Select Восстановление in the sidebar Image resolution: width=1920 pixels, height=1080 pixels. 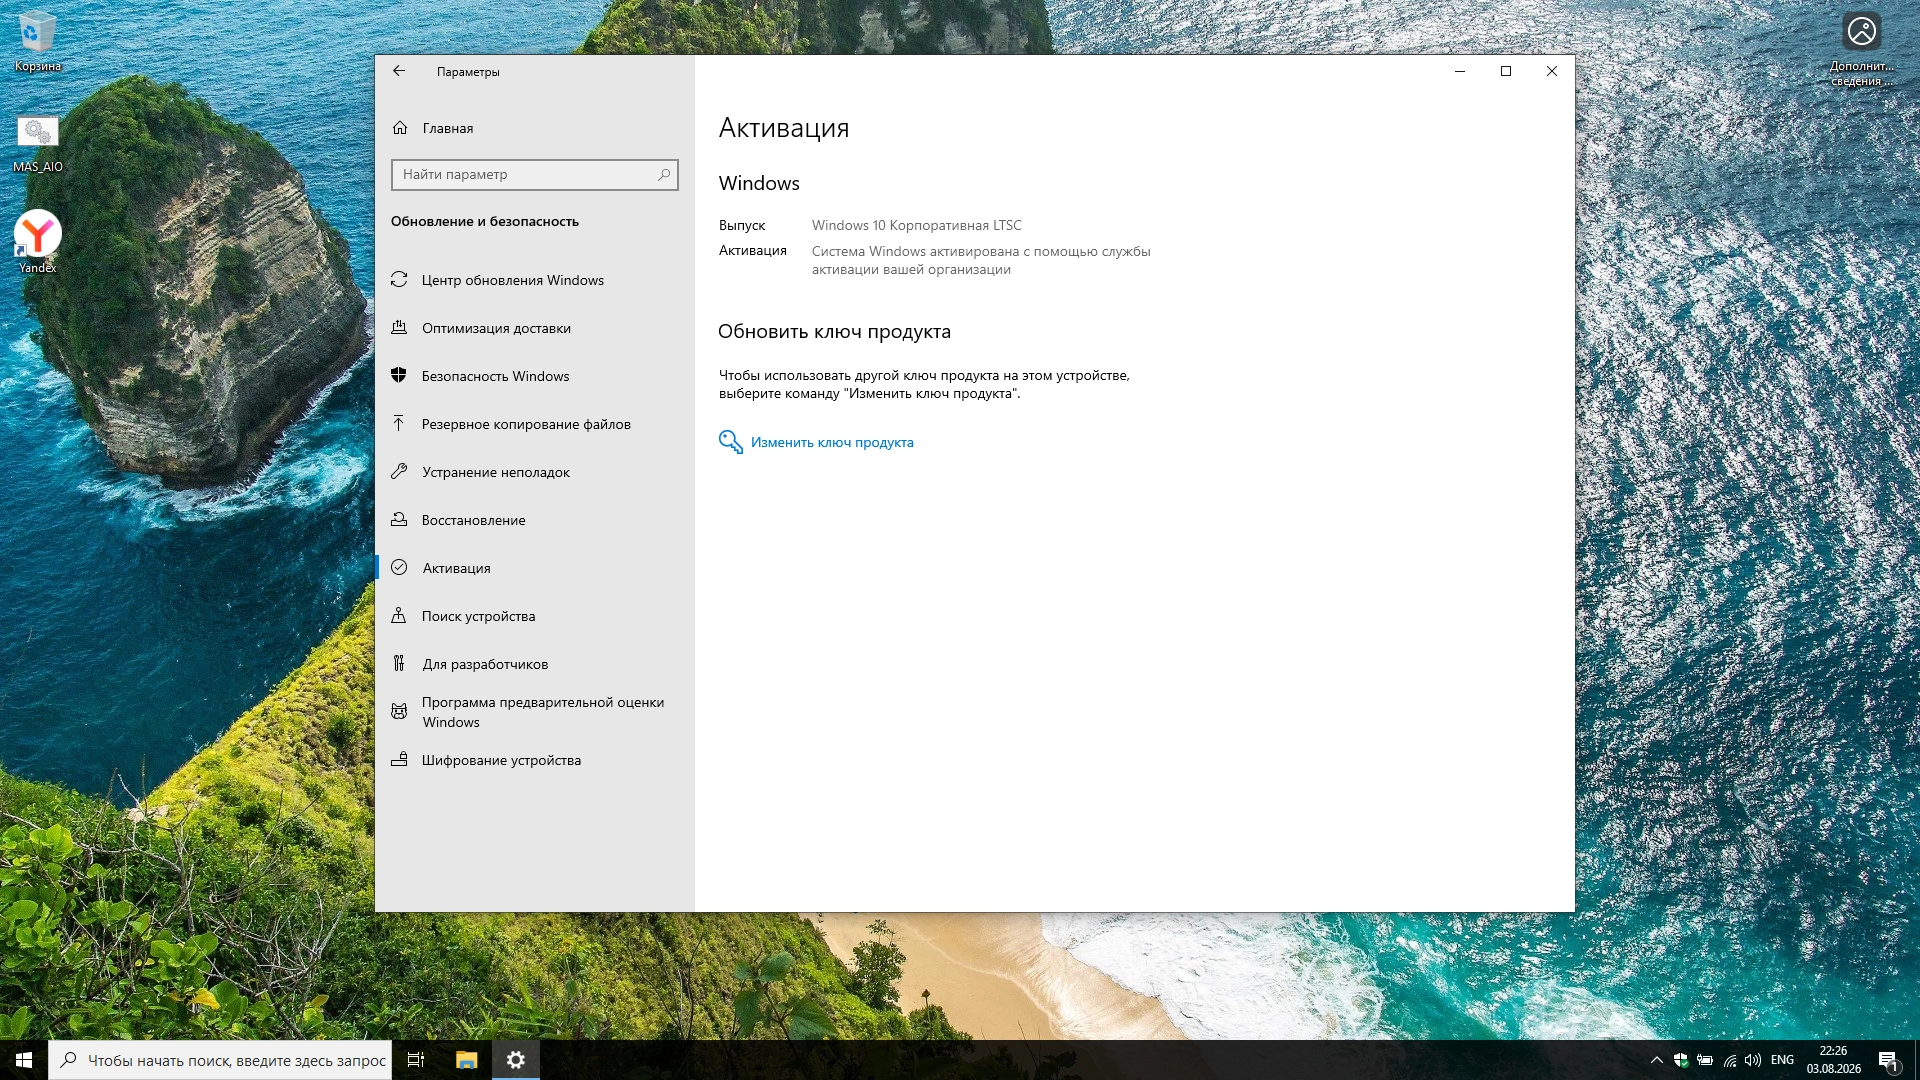[x=534, y=520]
